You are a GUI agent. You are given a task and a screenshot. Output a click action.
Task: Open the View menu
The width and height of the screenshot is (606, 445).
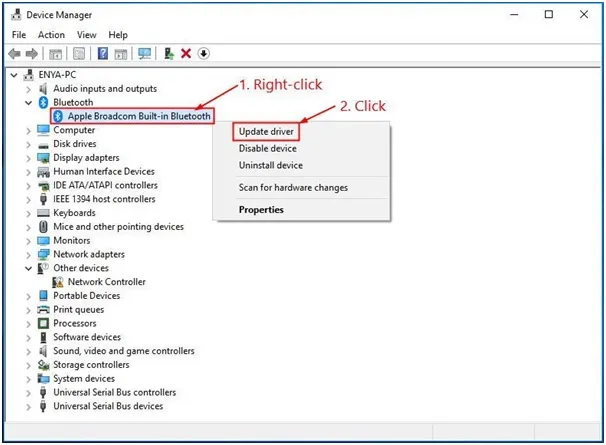click(87, 35)
